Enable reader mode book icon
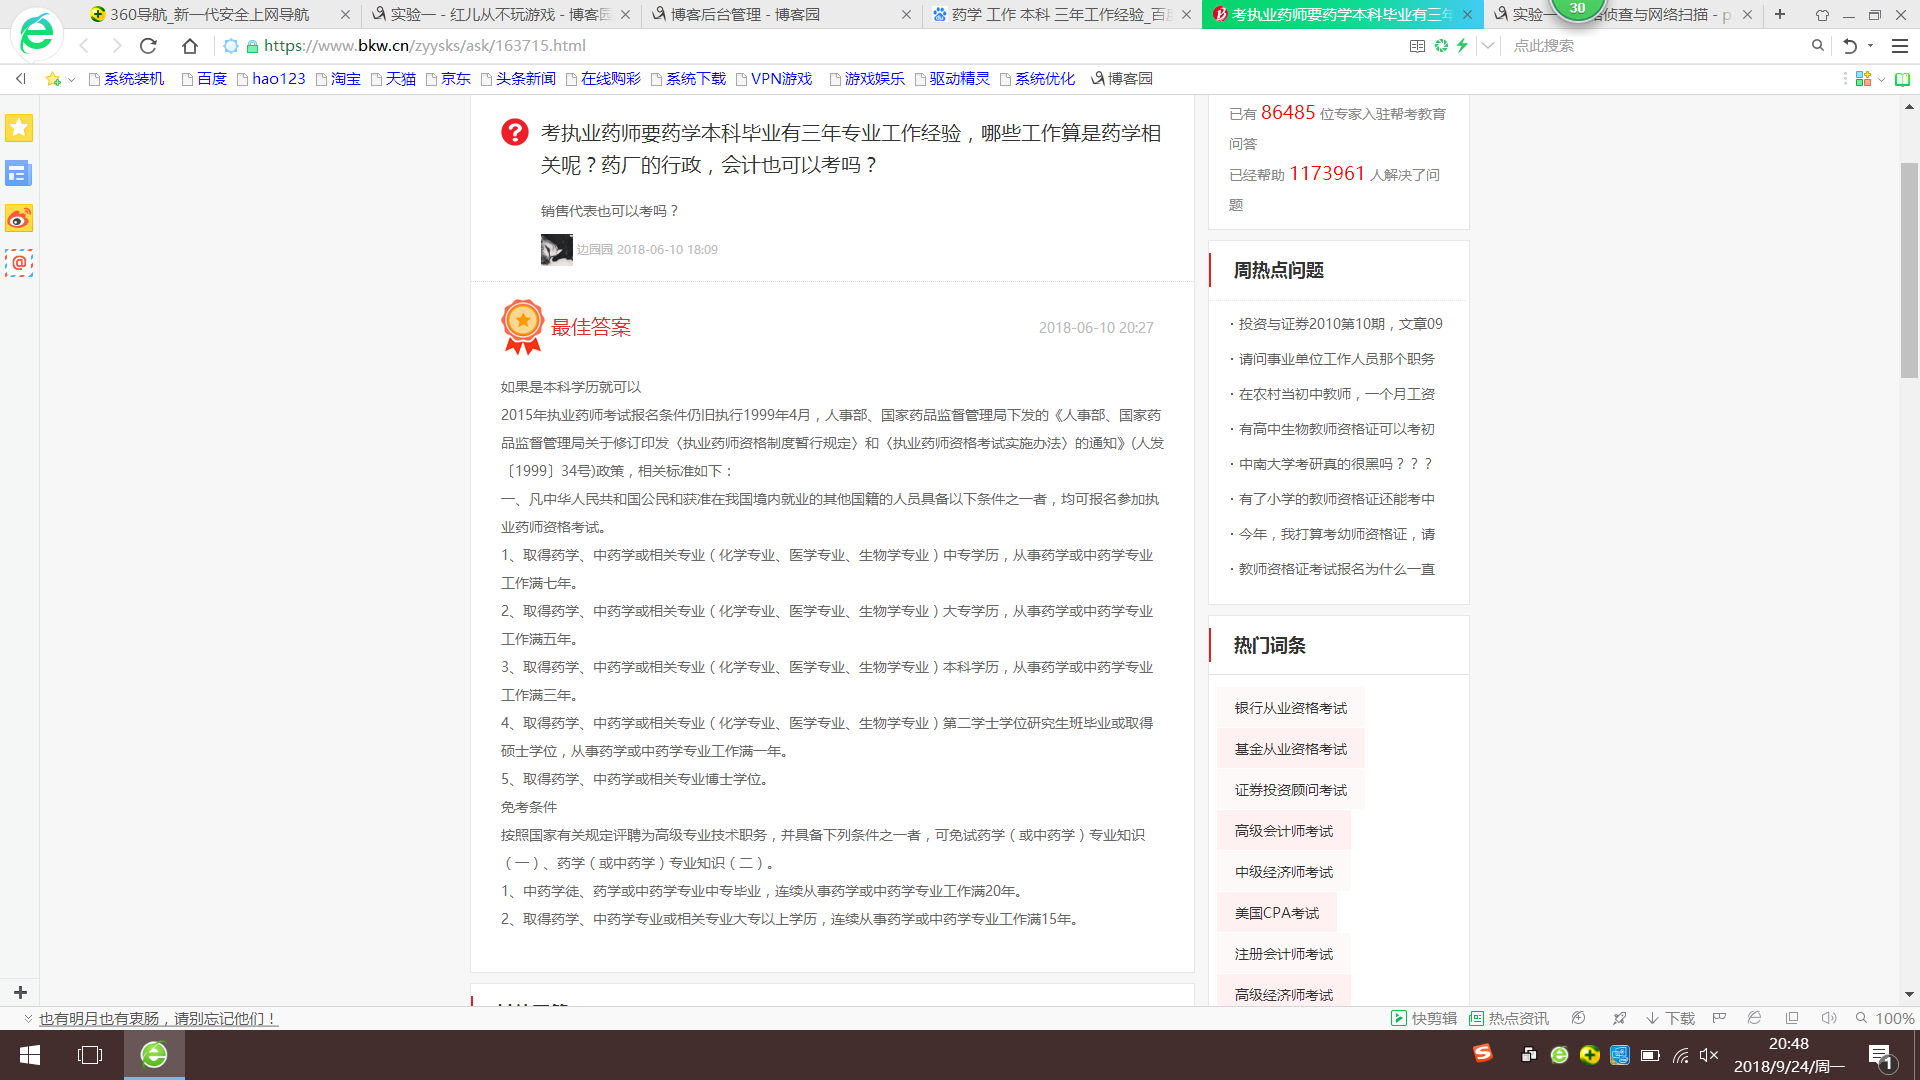The width and height of the screenshot is (1920, 1080). click(1417, 46)
